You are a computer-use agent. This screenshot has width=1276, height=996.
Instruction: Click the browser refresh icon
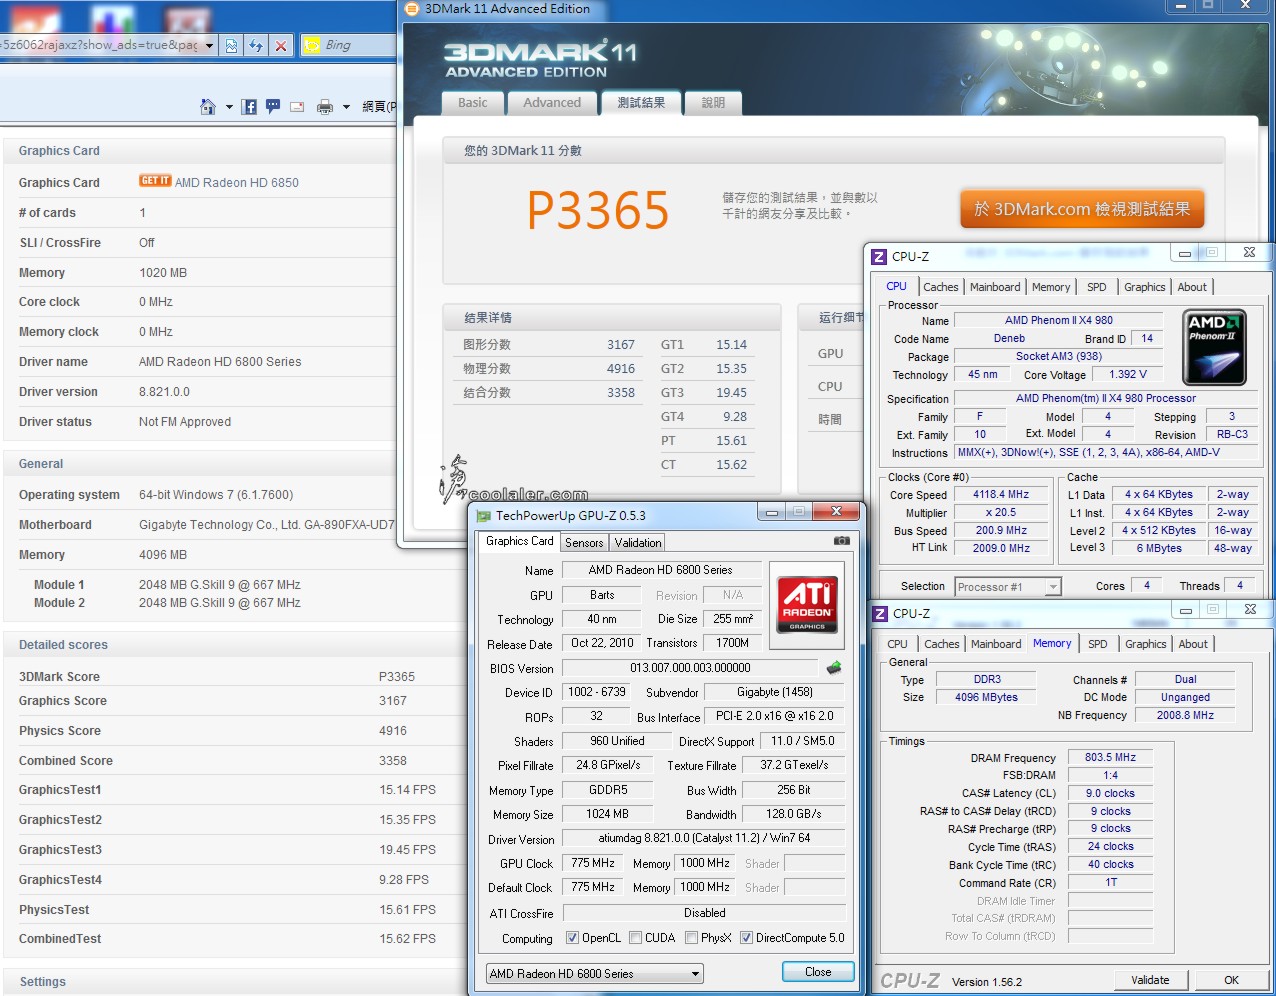[256, 45]
